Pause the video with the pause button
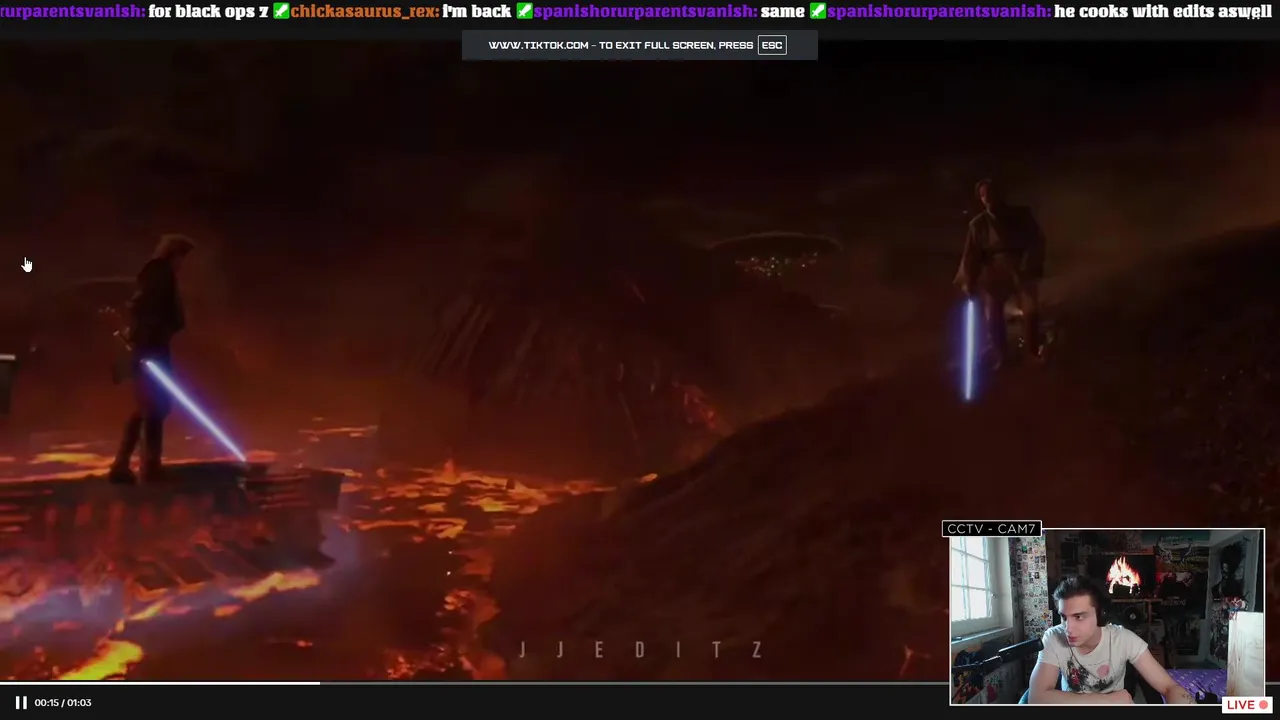The image size is (1280, 720). [21, 703]
